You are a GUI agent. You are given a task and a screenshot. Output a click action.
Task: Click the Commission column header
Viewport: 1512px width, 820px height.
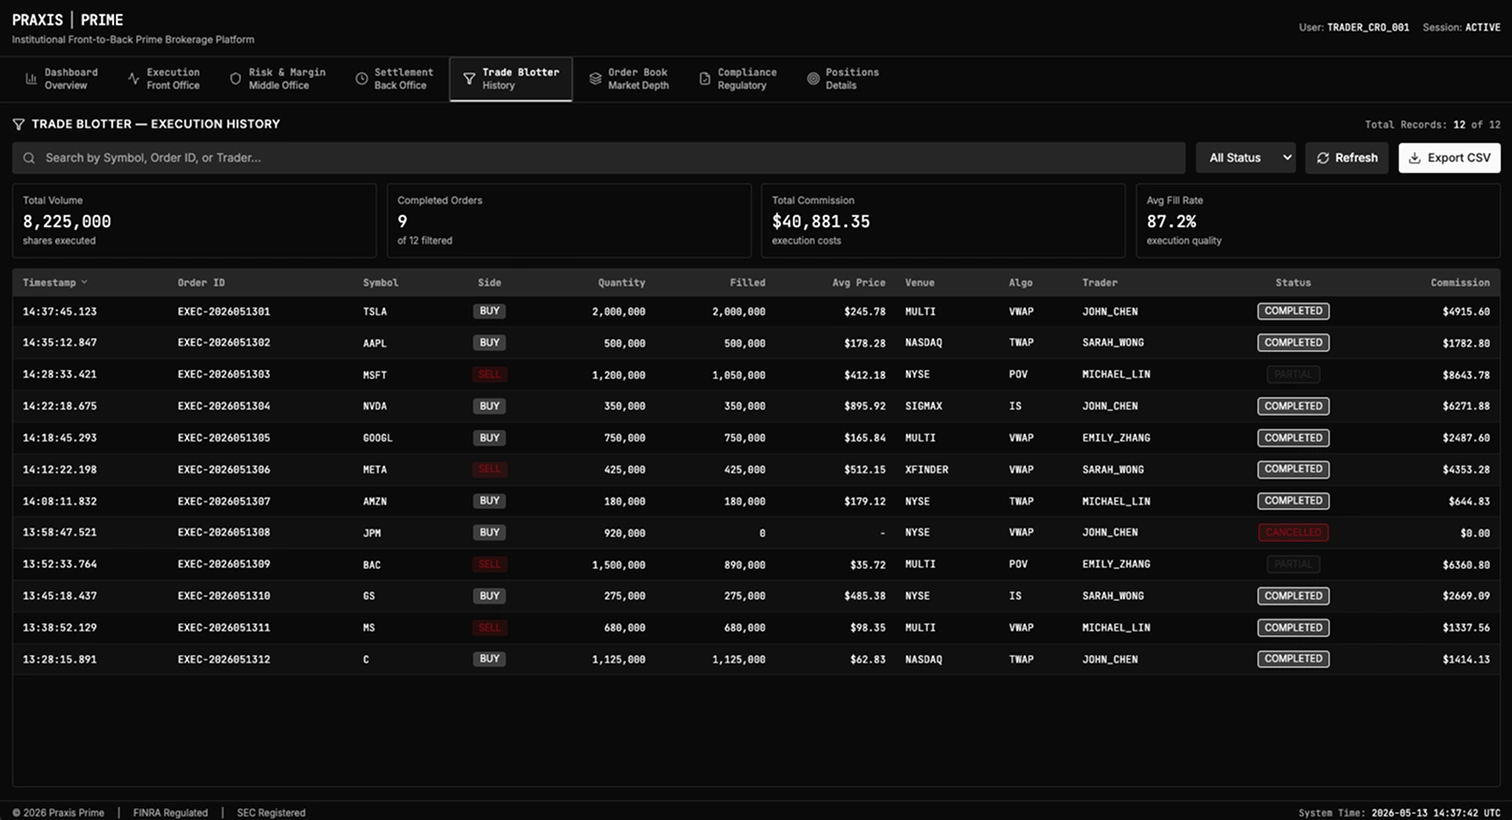[1460, 283]
